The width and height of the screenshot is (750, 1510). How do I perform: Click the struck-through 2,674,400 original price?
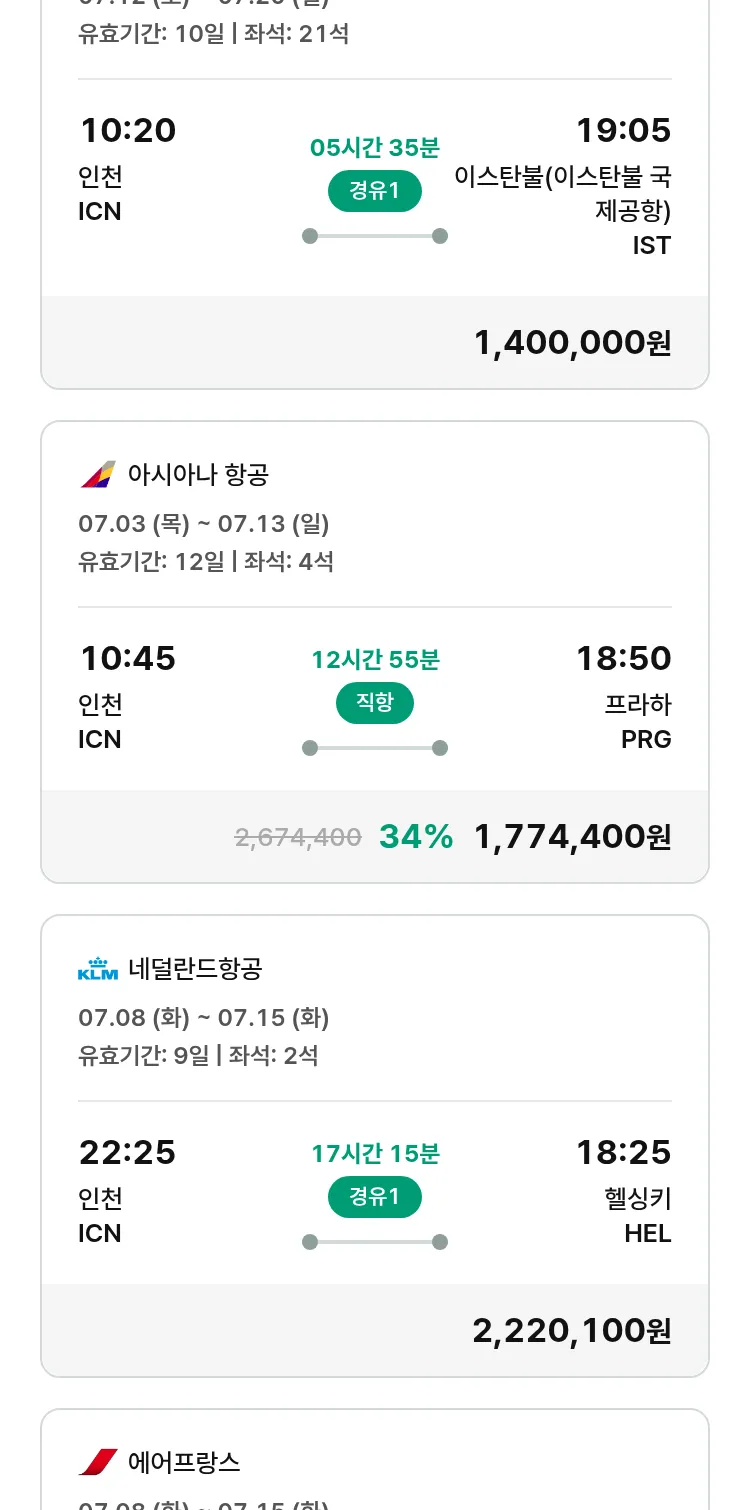pyautogui.click(x=298, y=838)
